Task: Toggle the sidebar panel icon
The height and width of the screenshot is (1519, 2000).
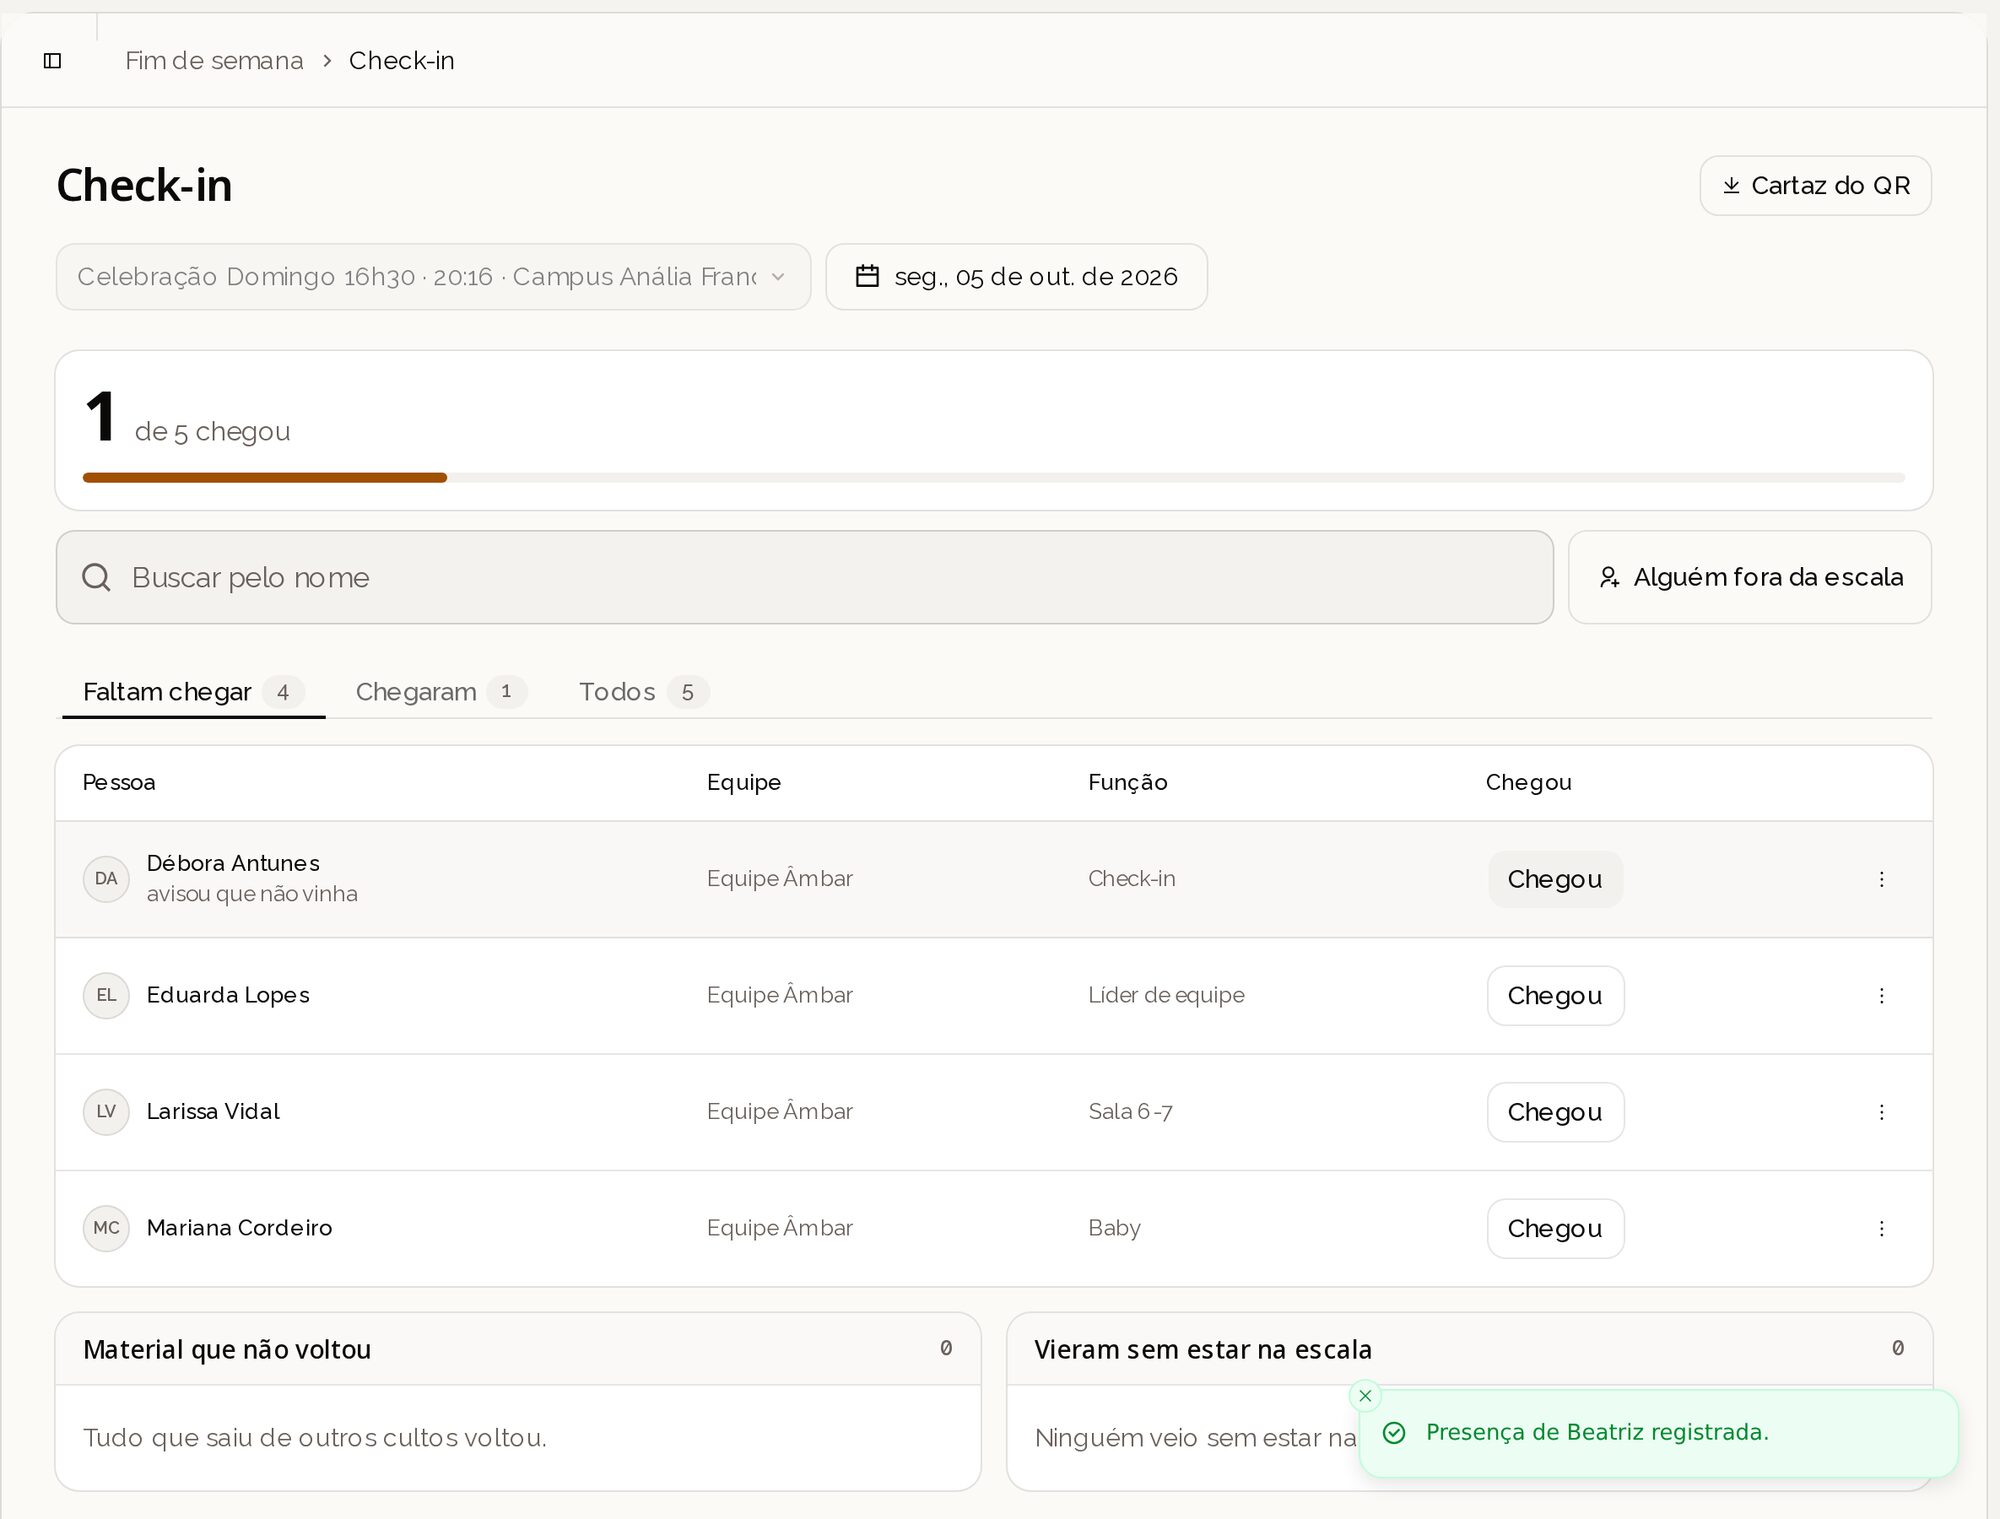Action: pos(53,61)
